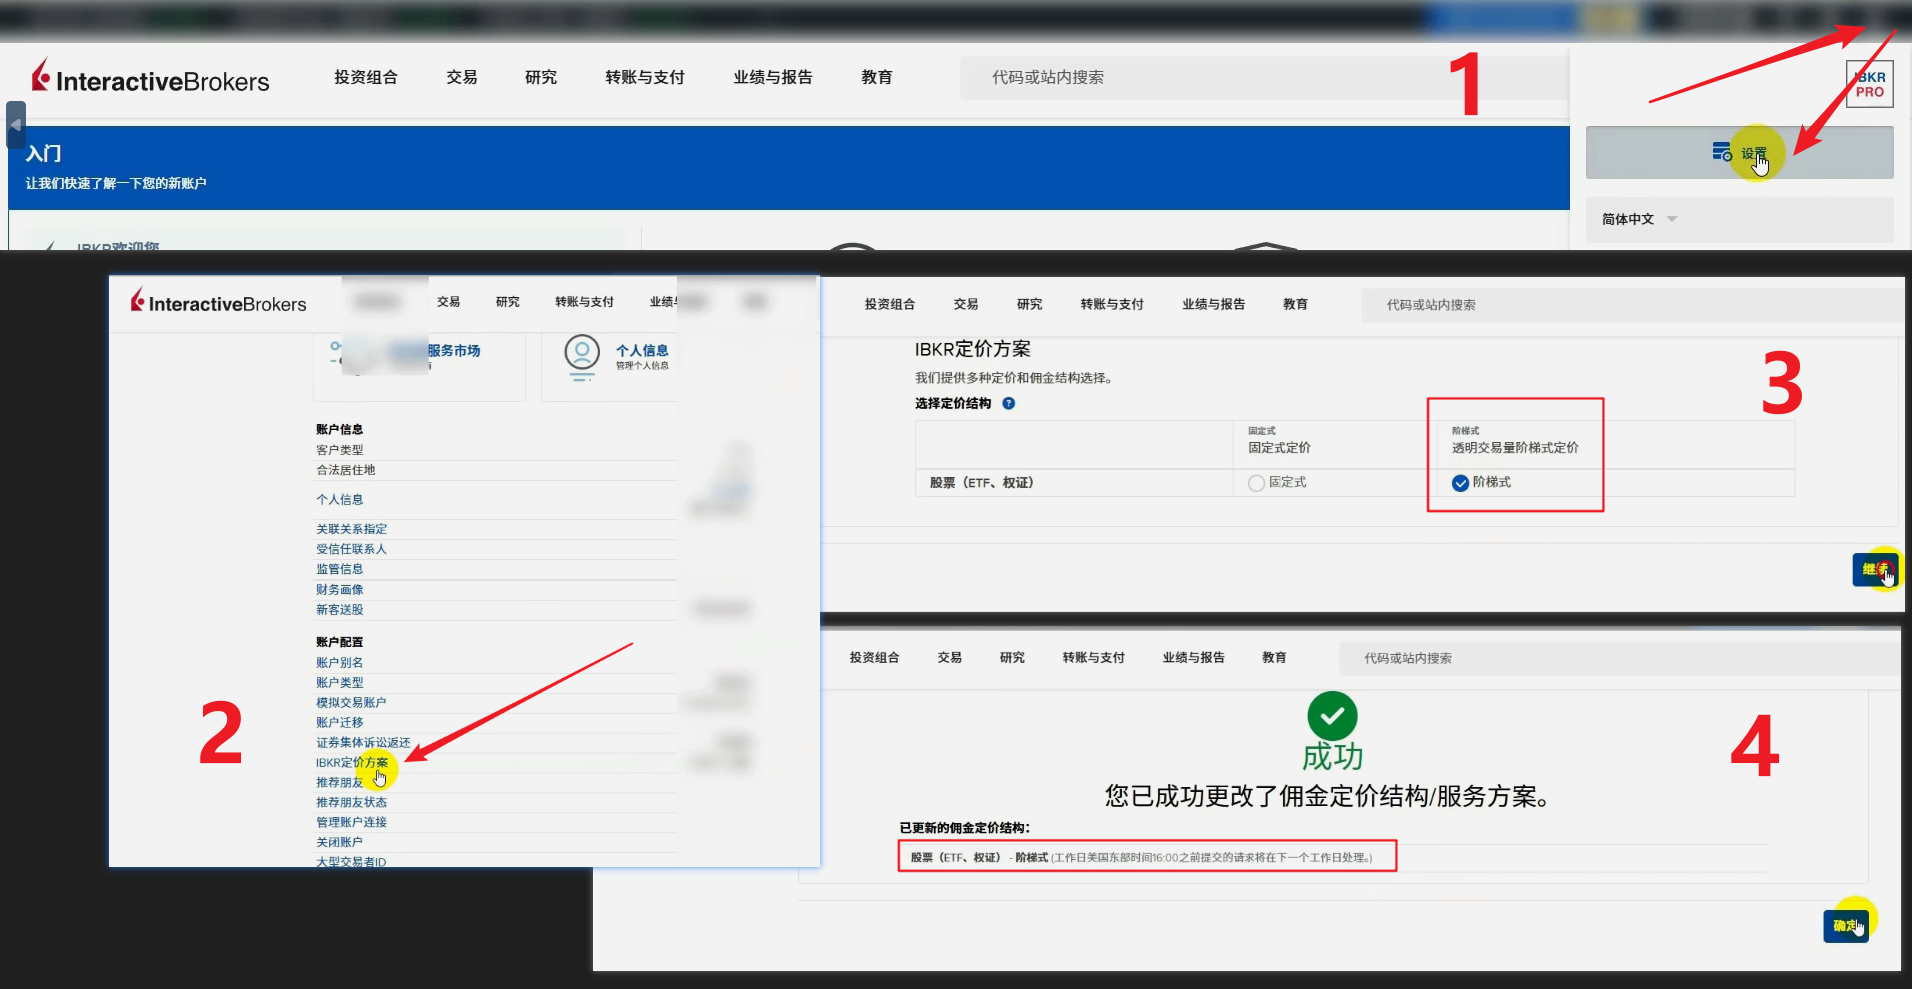The height and width of the screenshot is (989, 1912).
Task: Select the 阶梯式 radio button
Action: click(1460, 483)
